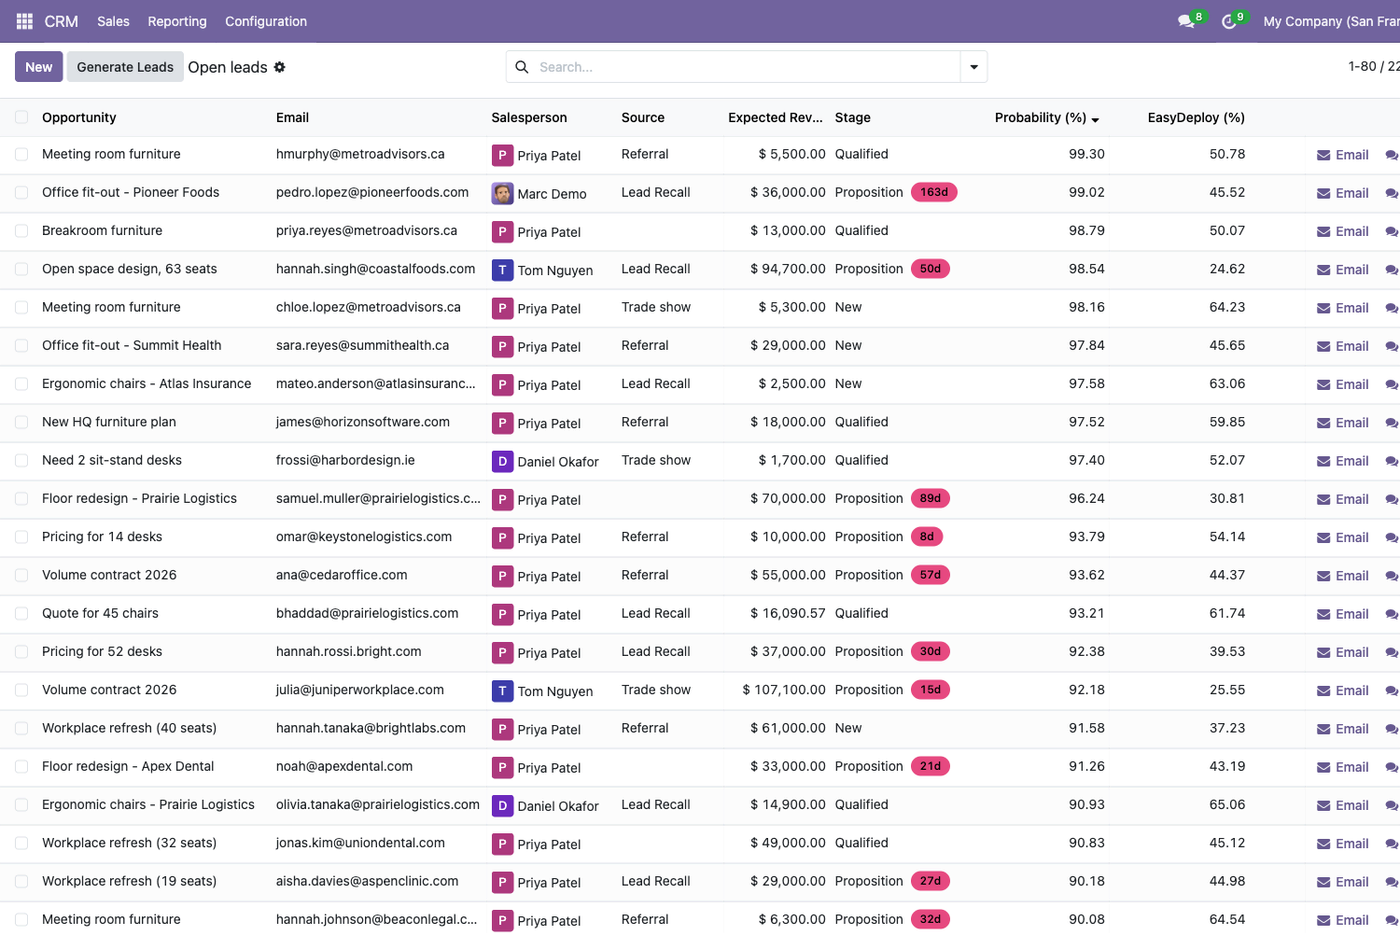This screenshot has width=1400, height=933.
Task: Click the New button
Action: tap(39, 67)
